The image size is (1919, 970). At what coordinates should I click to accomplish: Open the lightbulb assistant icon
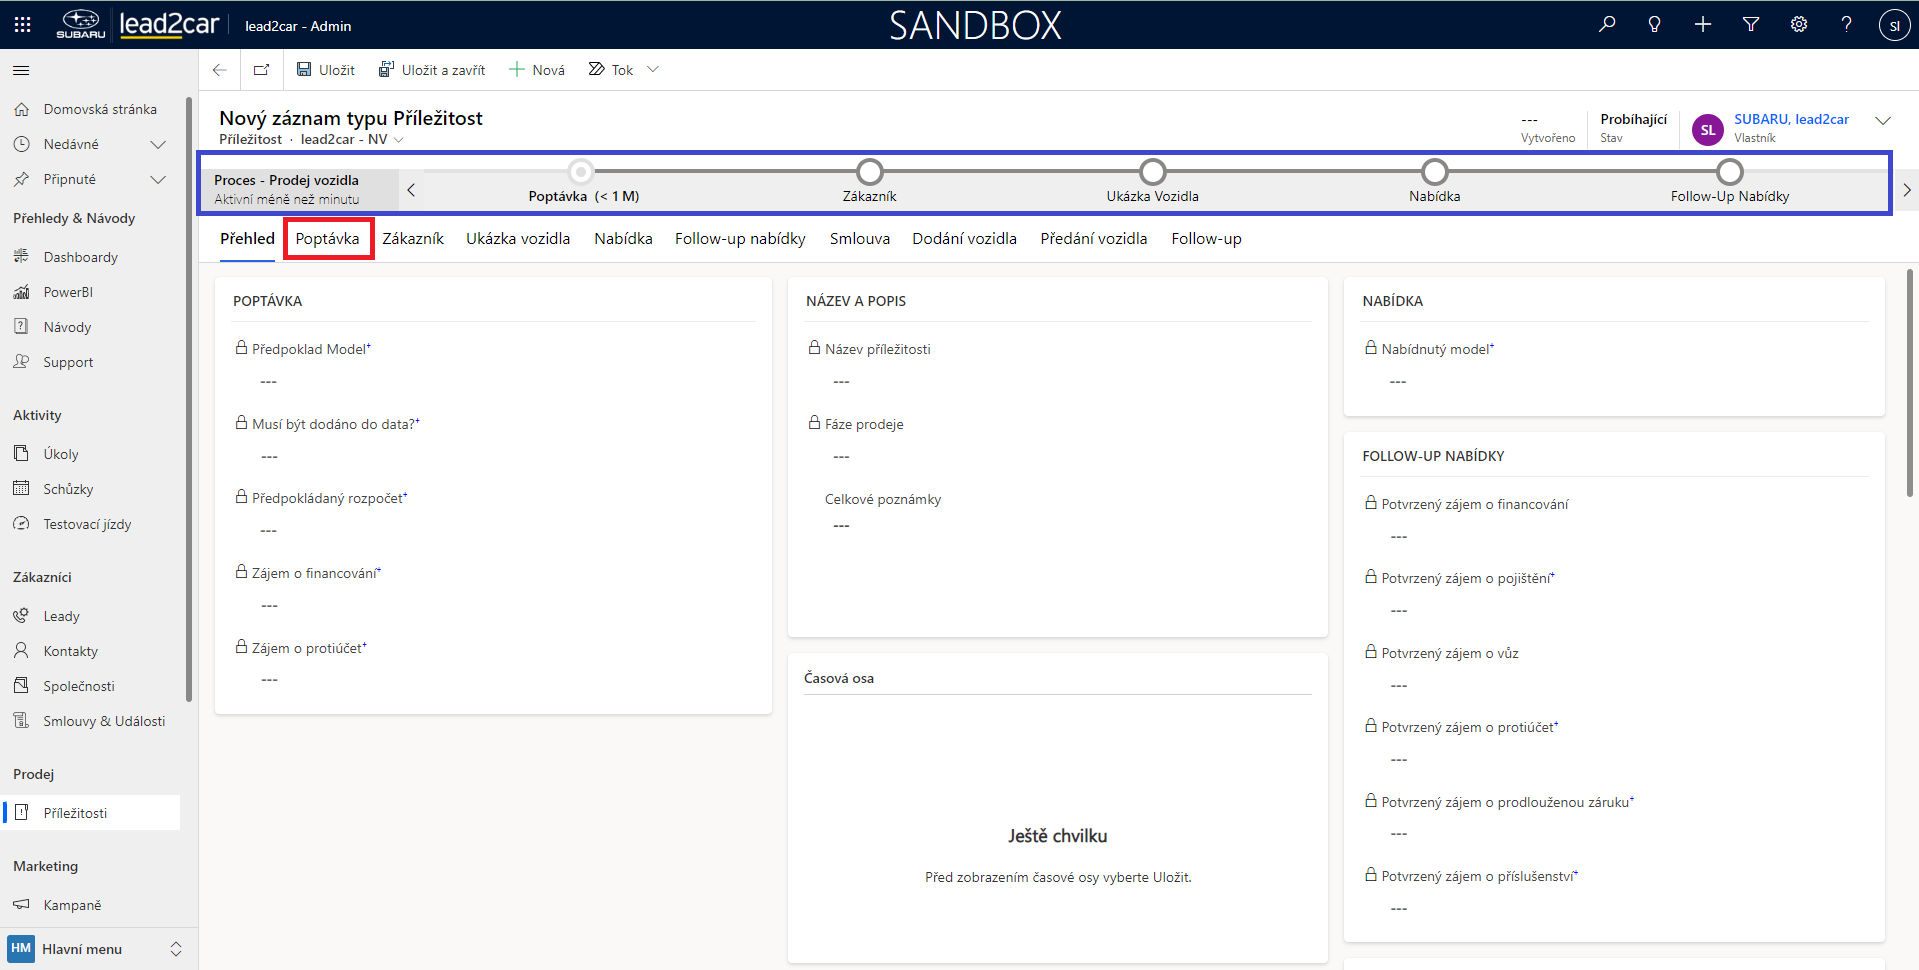[1655, 25]
